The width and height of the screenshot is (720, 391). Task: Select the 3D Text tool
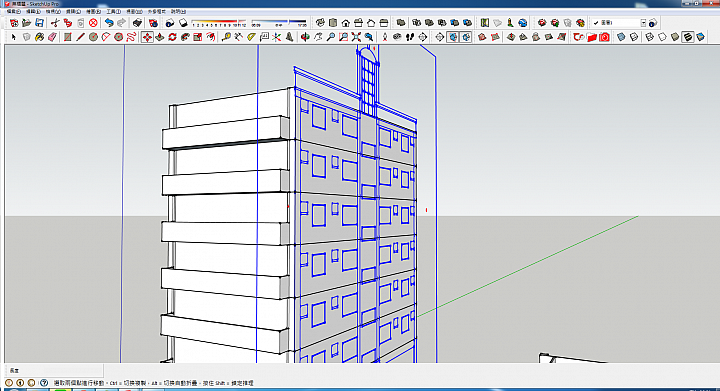tap(289, 37)
